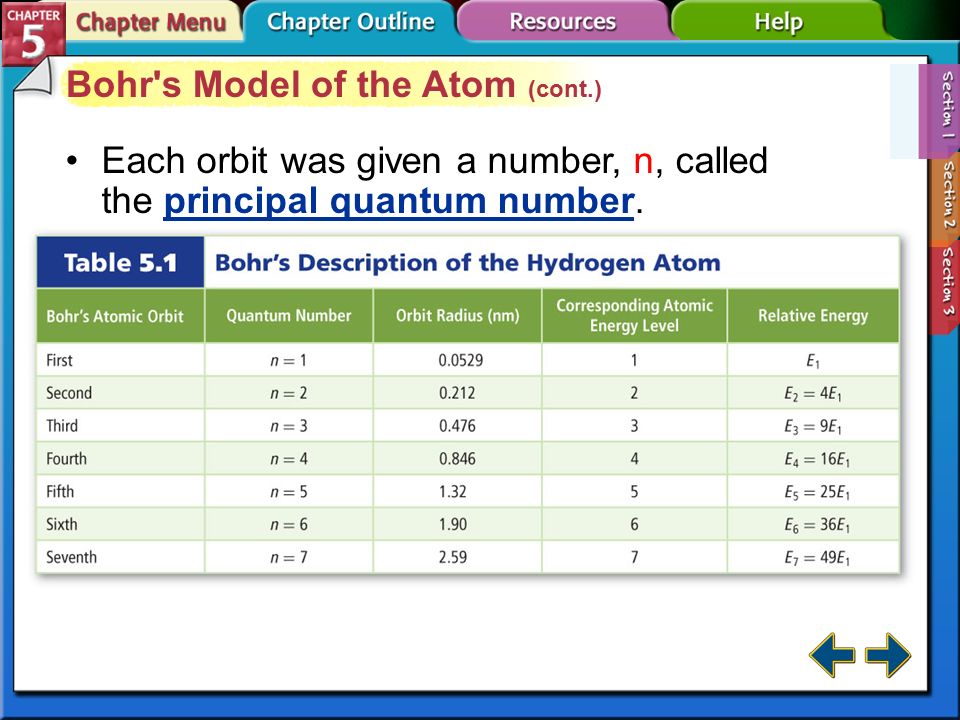Click the n = 1 cell
This screenshot has height=720, width=960.
[x=288, y=360]
